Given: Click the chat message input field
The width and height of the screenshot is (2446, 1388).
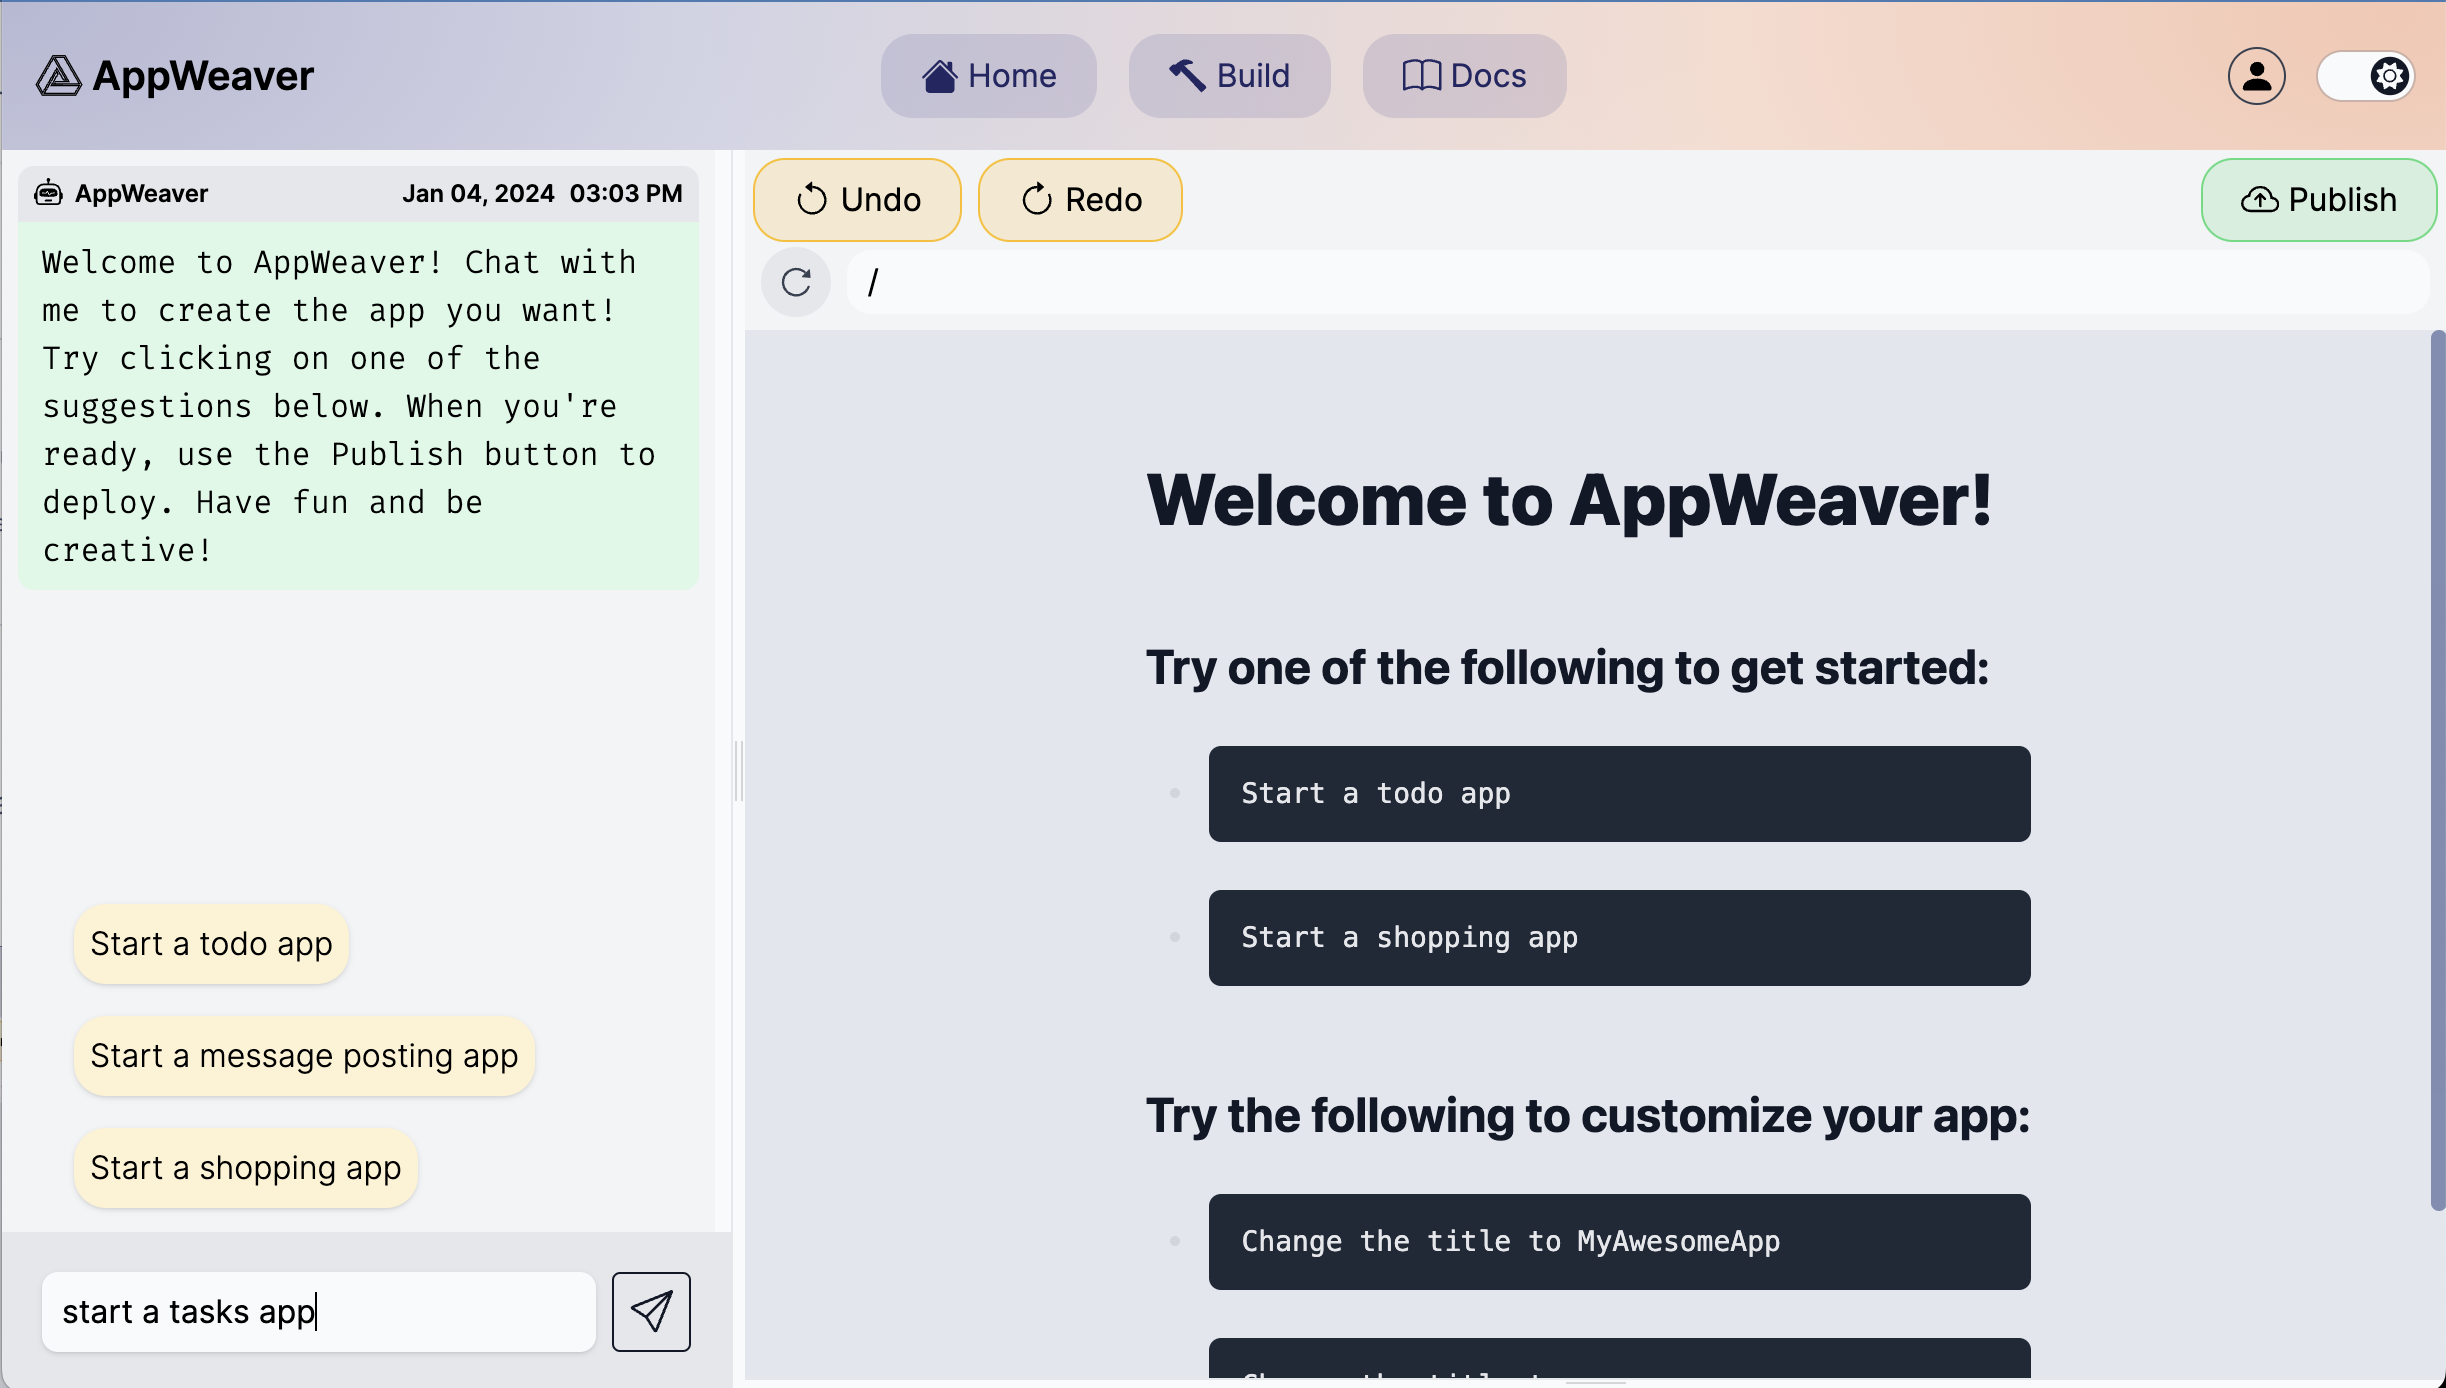Looking at the screenshot, I should 318,1311.
